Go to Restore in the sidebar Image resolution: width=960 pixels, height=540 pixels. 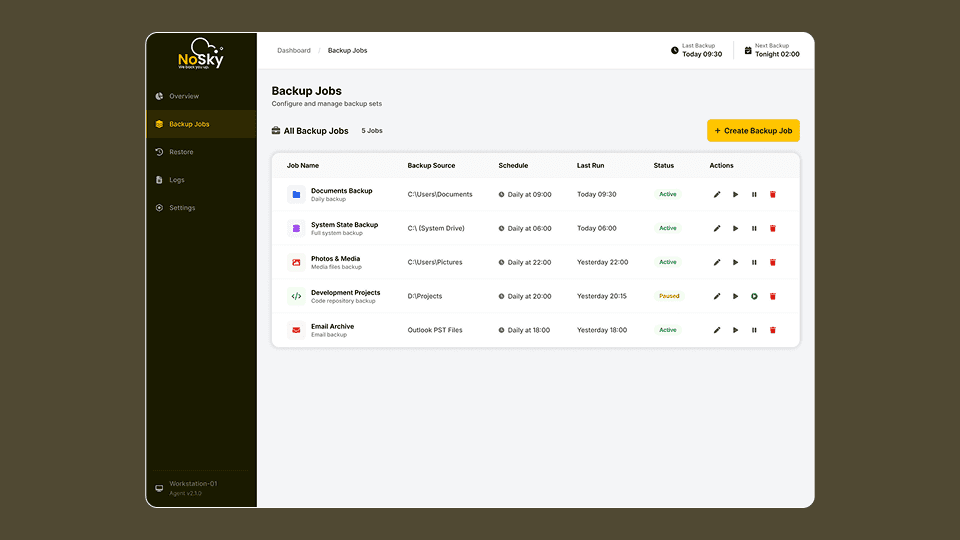pyautogui.click(x=181, y=152)
